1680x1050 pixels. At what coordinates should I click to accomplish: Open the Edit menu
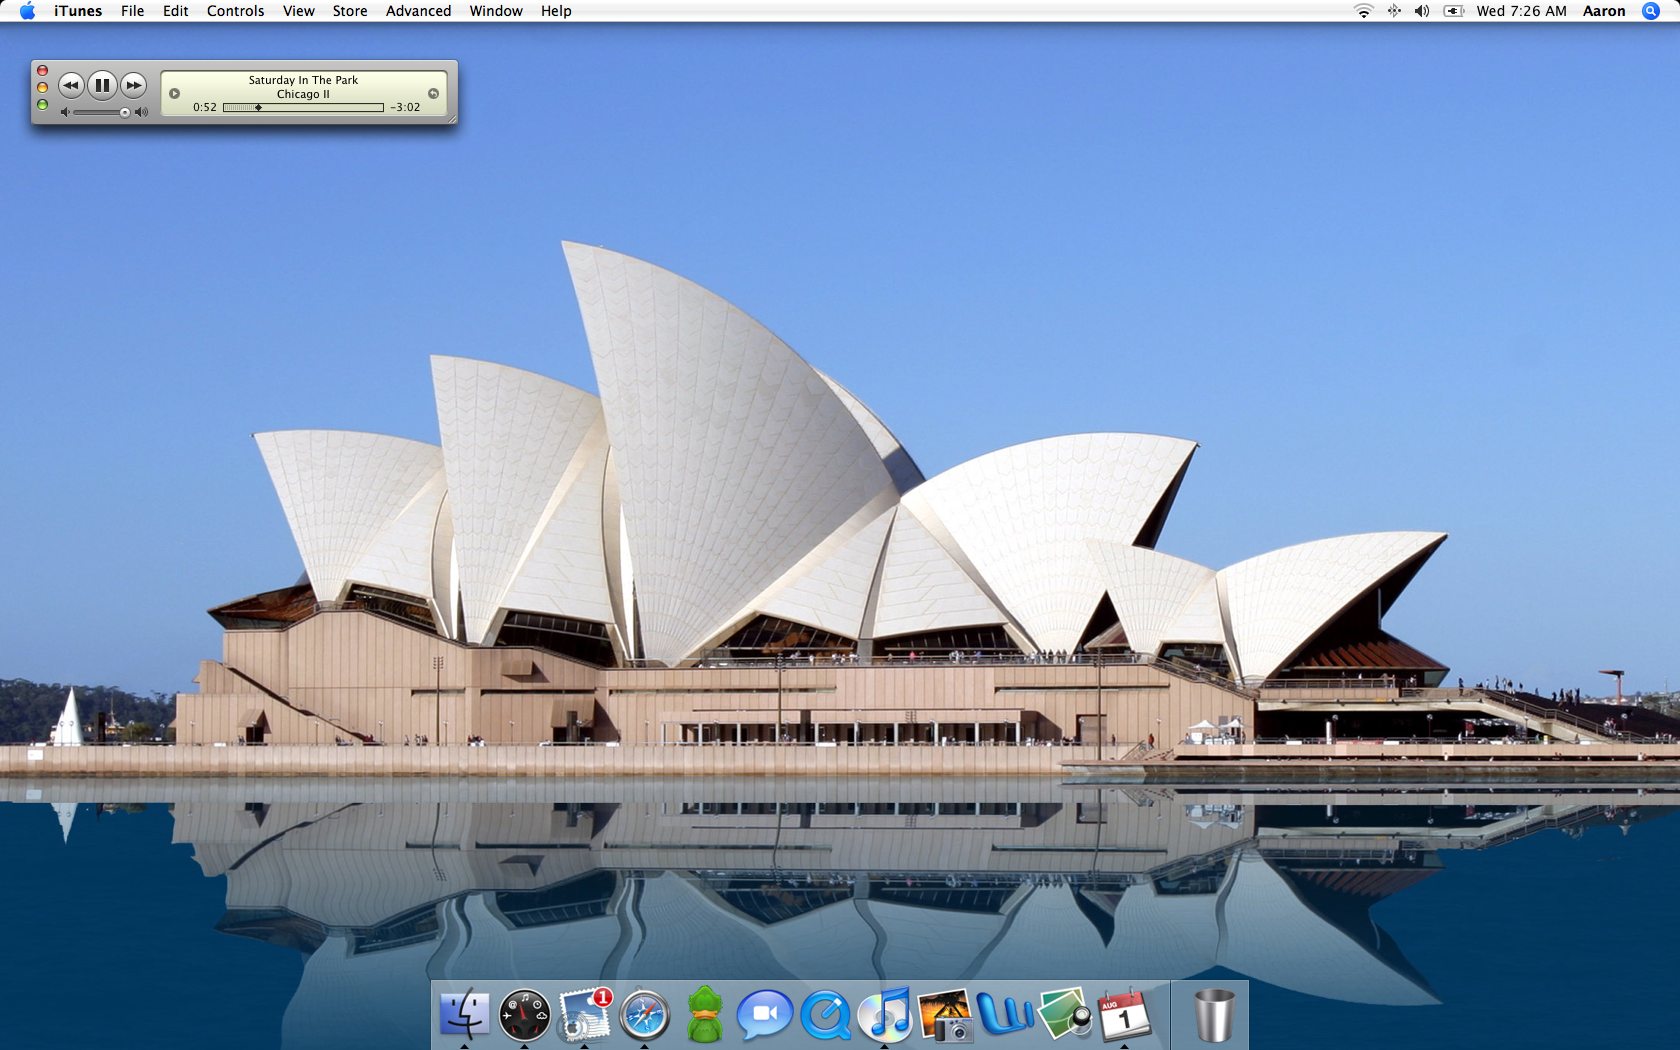point(175,11)
